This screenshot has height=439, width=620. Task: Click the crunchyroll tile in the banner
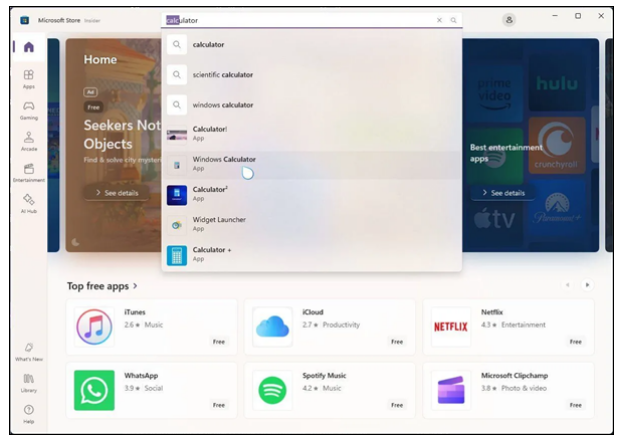pos(557,146)
